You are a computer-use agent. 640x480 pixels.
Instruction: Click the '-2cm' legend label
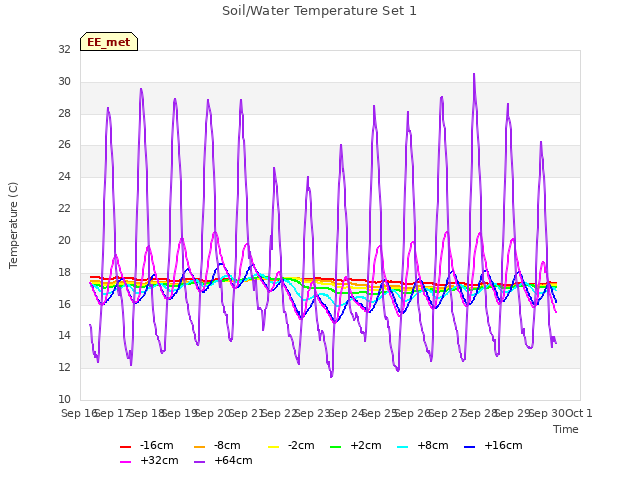(x=301, y=445)
